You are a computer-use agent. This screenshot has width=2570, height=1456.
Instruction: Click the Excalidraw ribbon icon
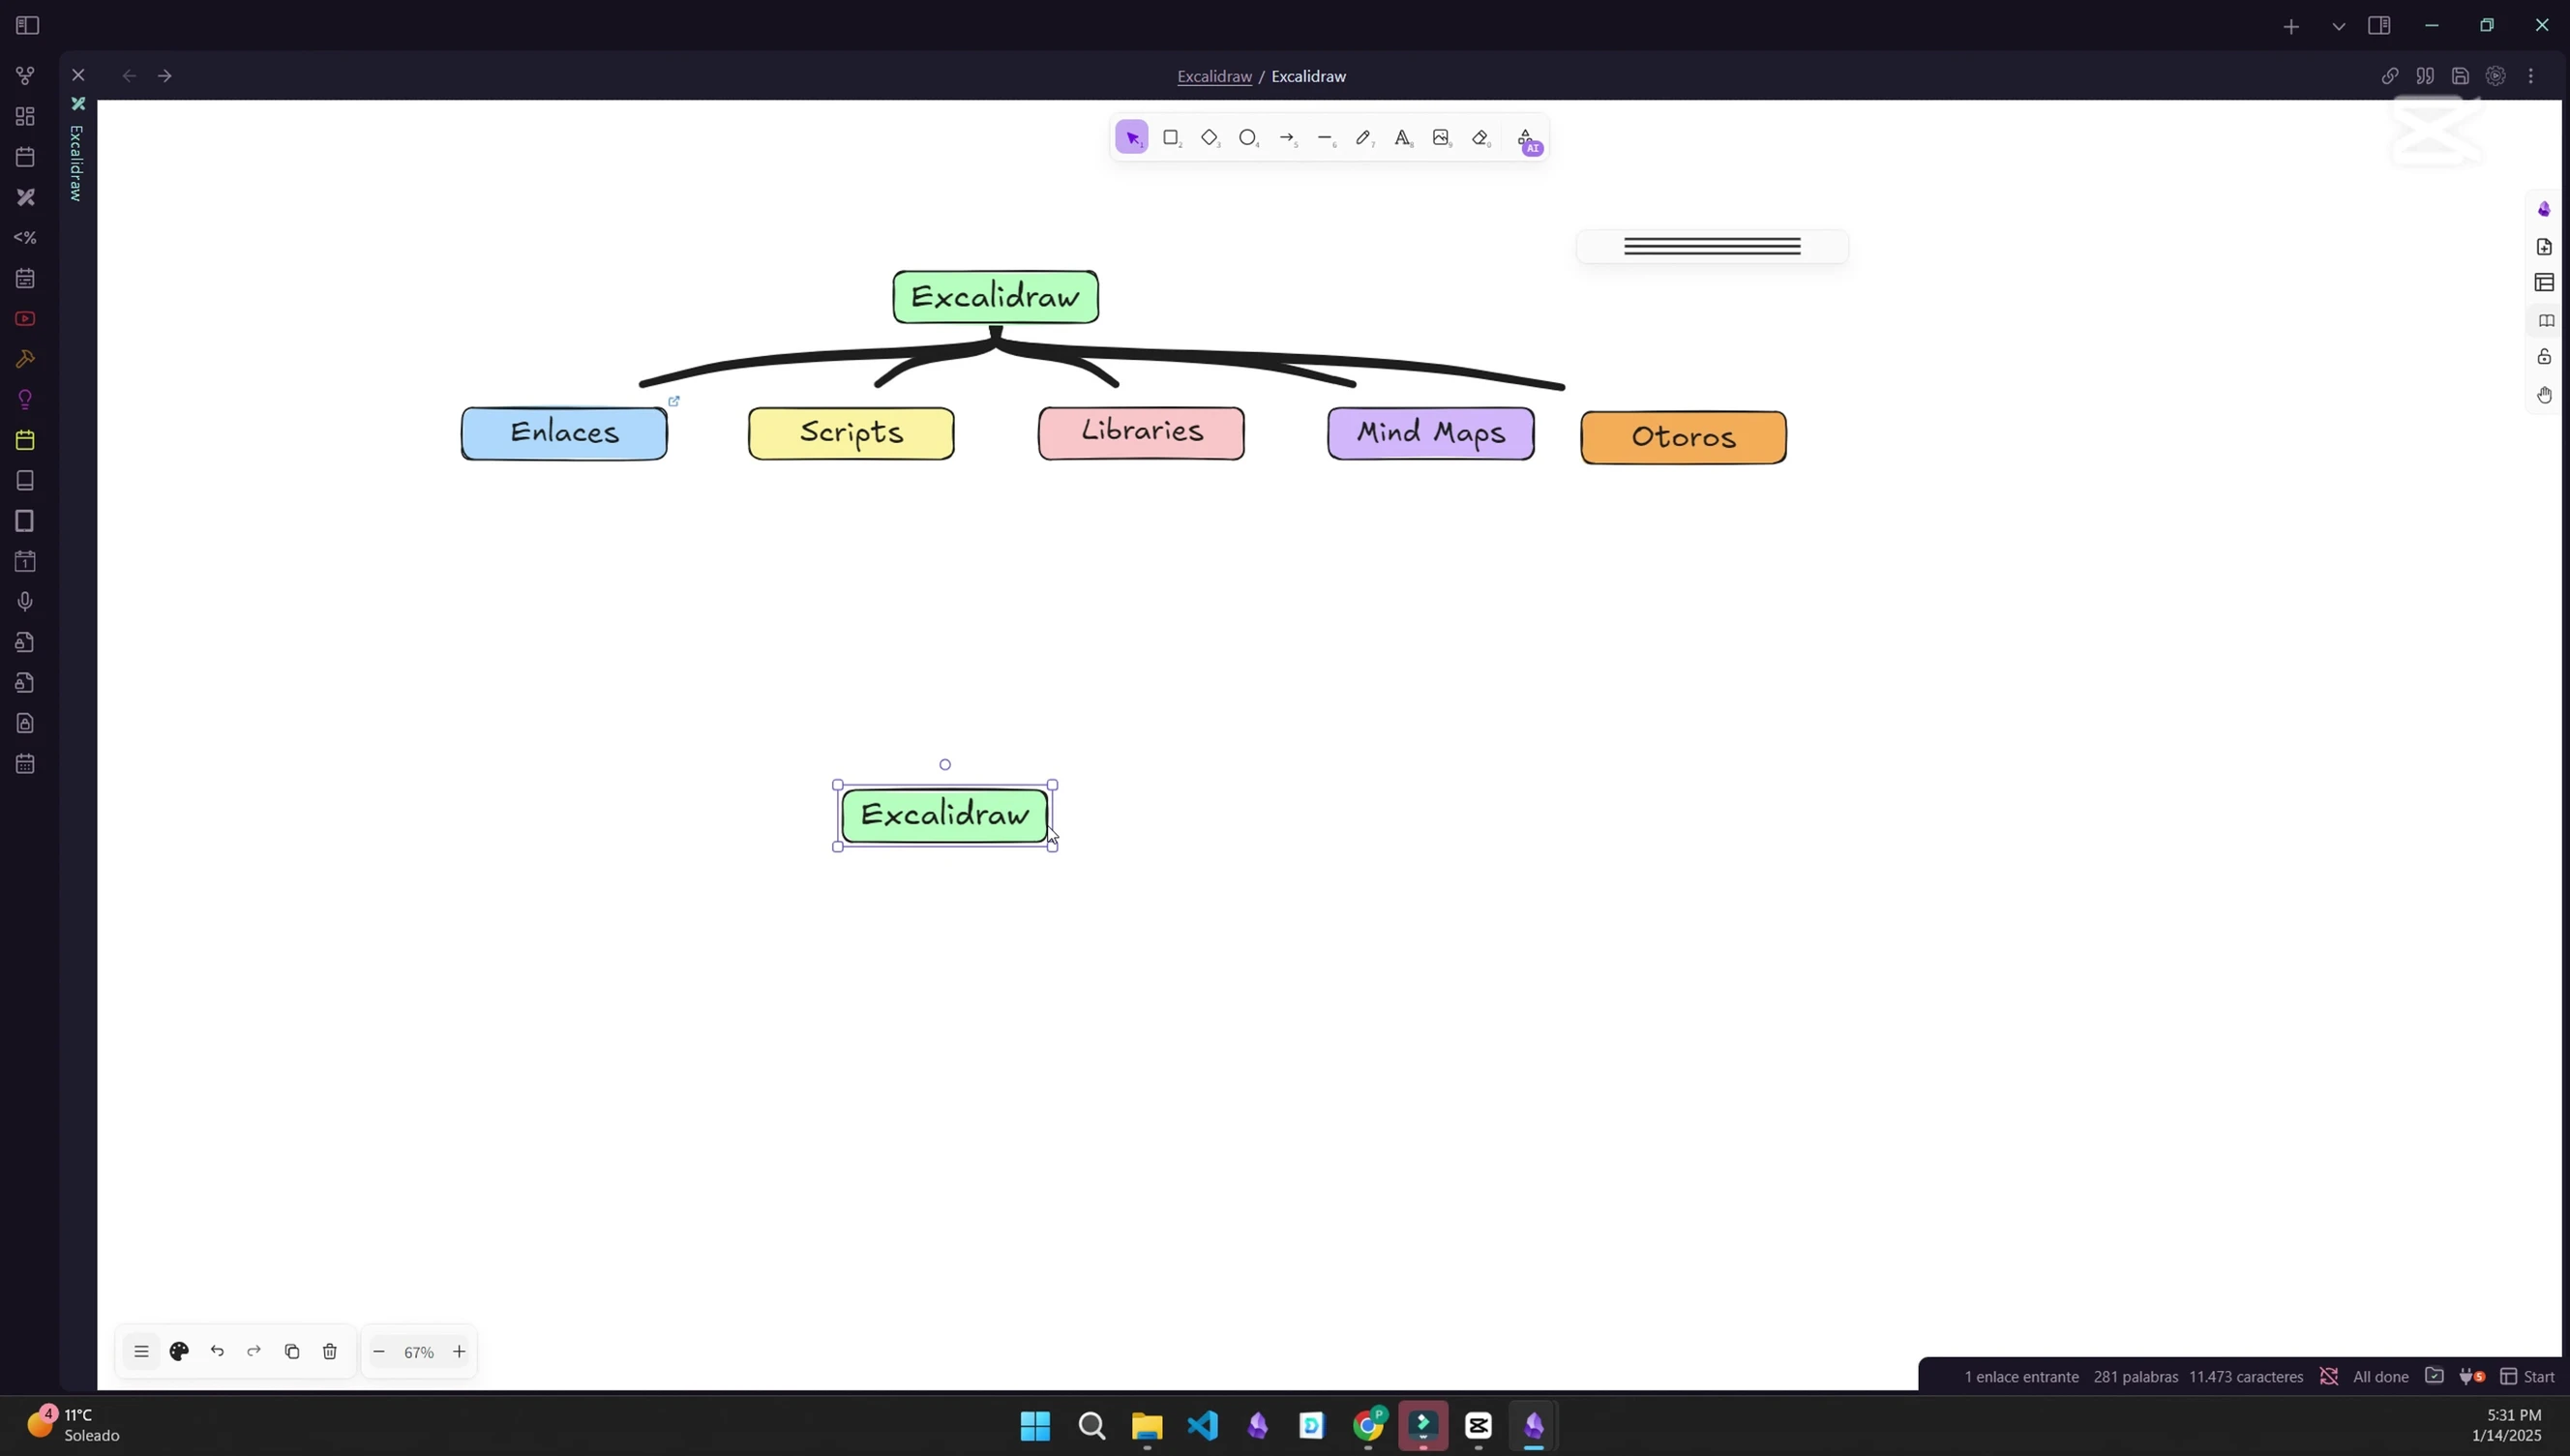(25, 197)
